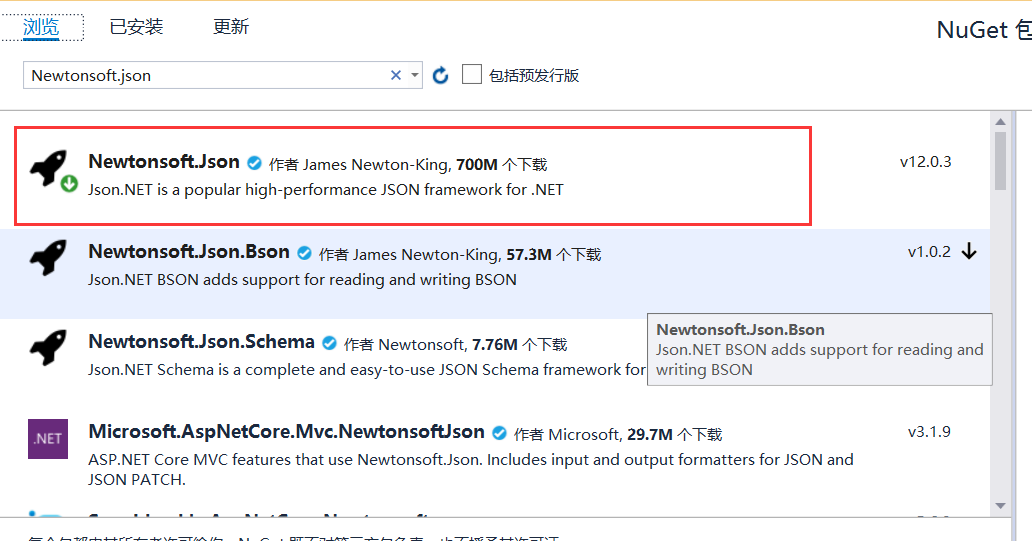Click the Newtonsoft.Json.Bson rocket icon
Screen dimensions: 1032x541
click(48, 258)
